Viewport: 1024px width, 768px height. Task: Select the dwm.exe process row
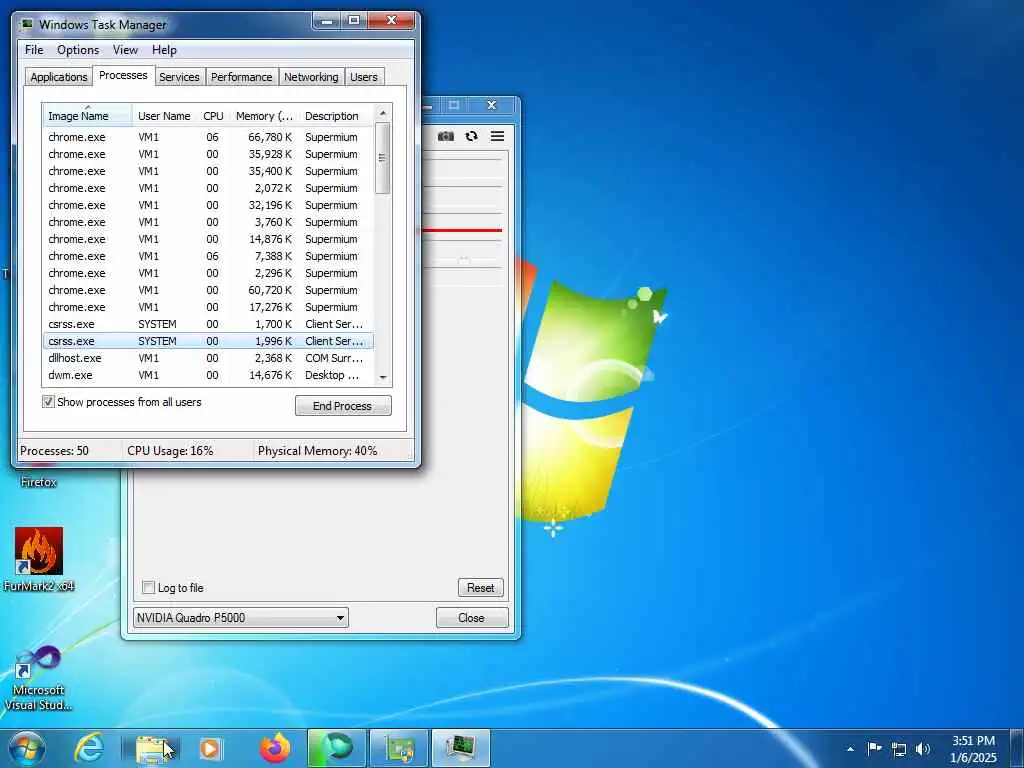click(208, 375)
